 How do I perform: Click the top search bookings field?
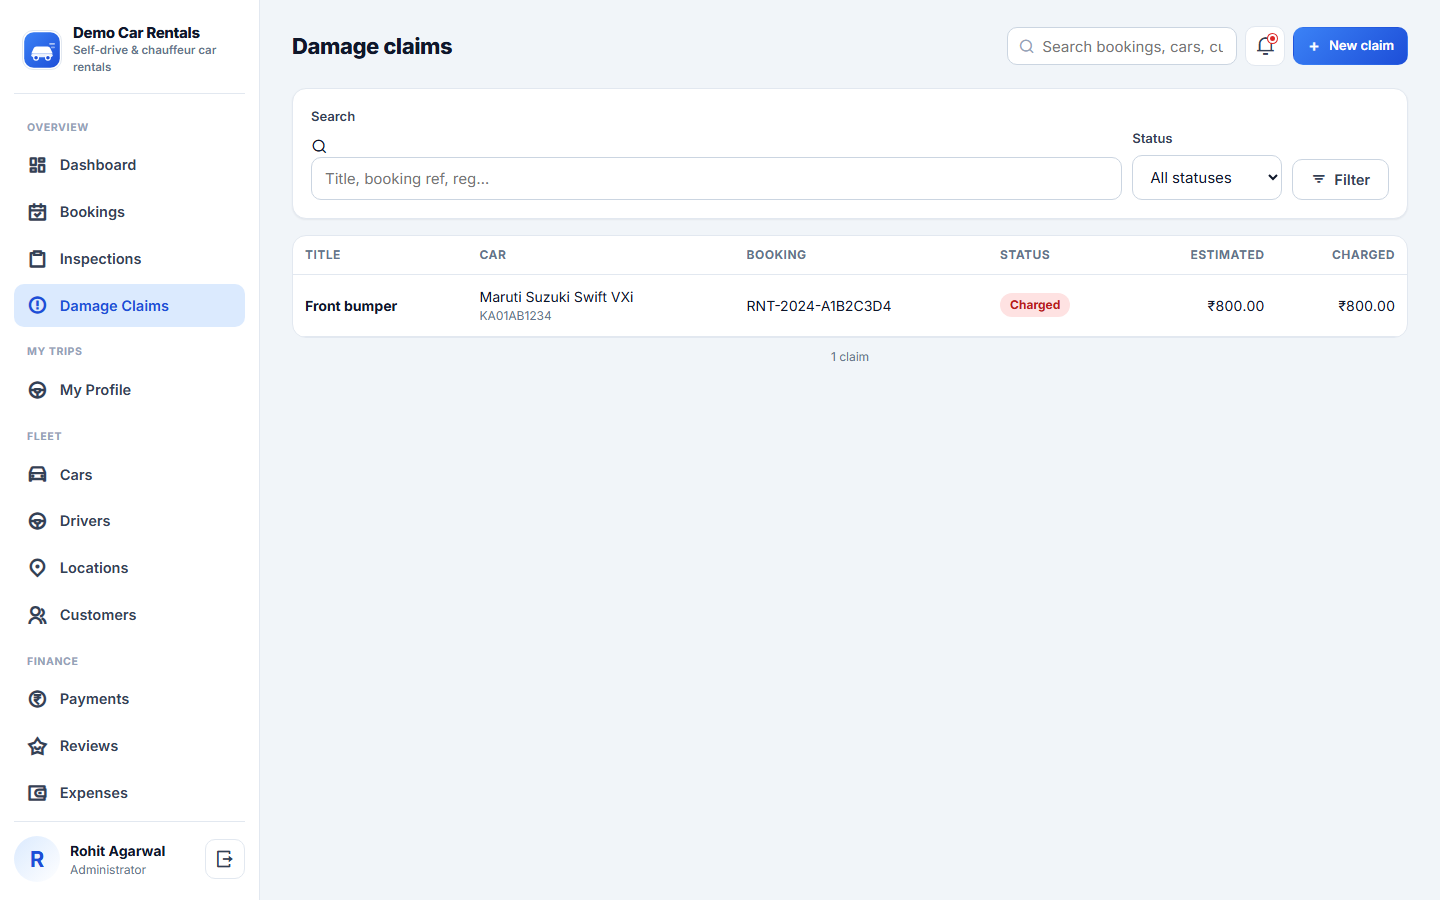tap(1122, 46)
